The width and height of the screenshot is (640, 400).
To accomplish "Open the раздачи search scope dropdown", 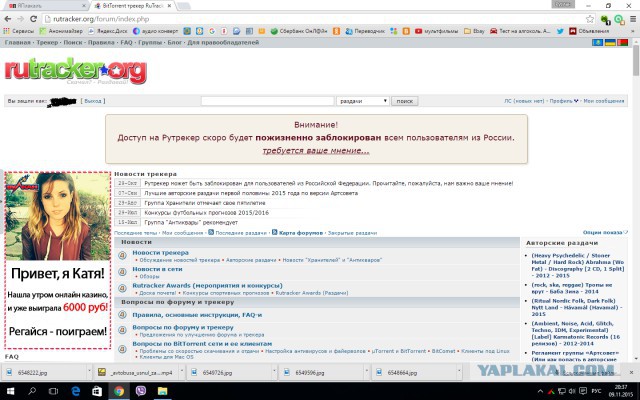I will 362,101.
